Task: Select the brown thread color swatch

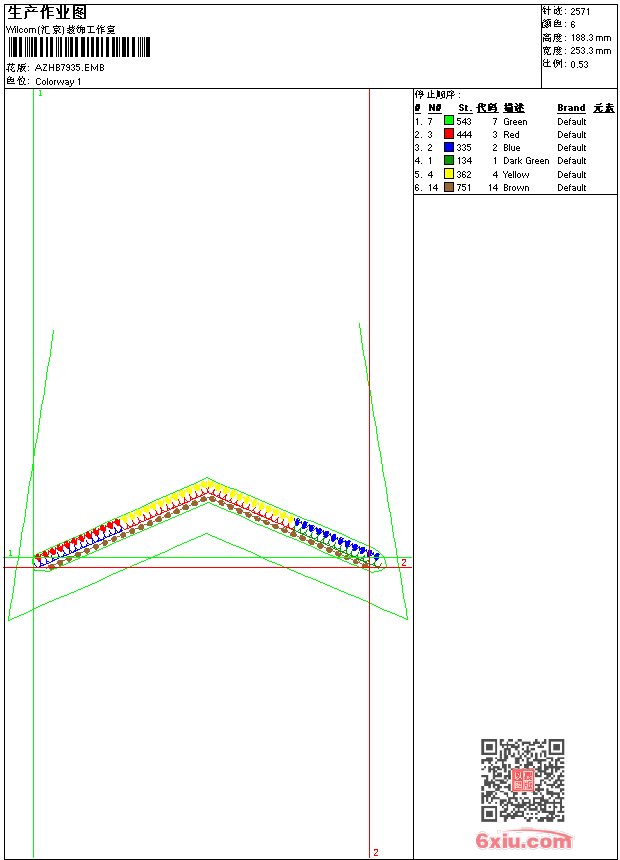Action: pos(449,187)
